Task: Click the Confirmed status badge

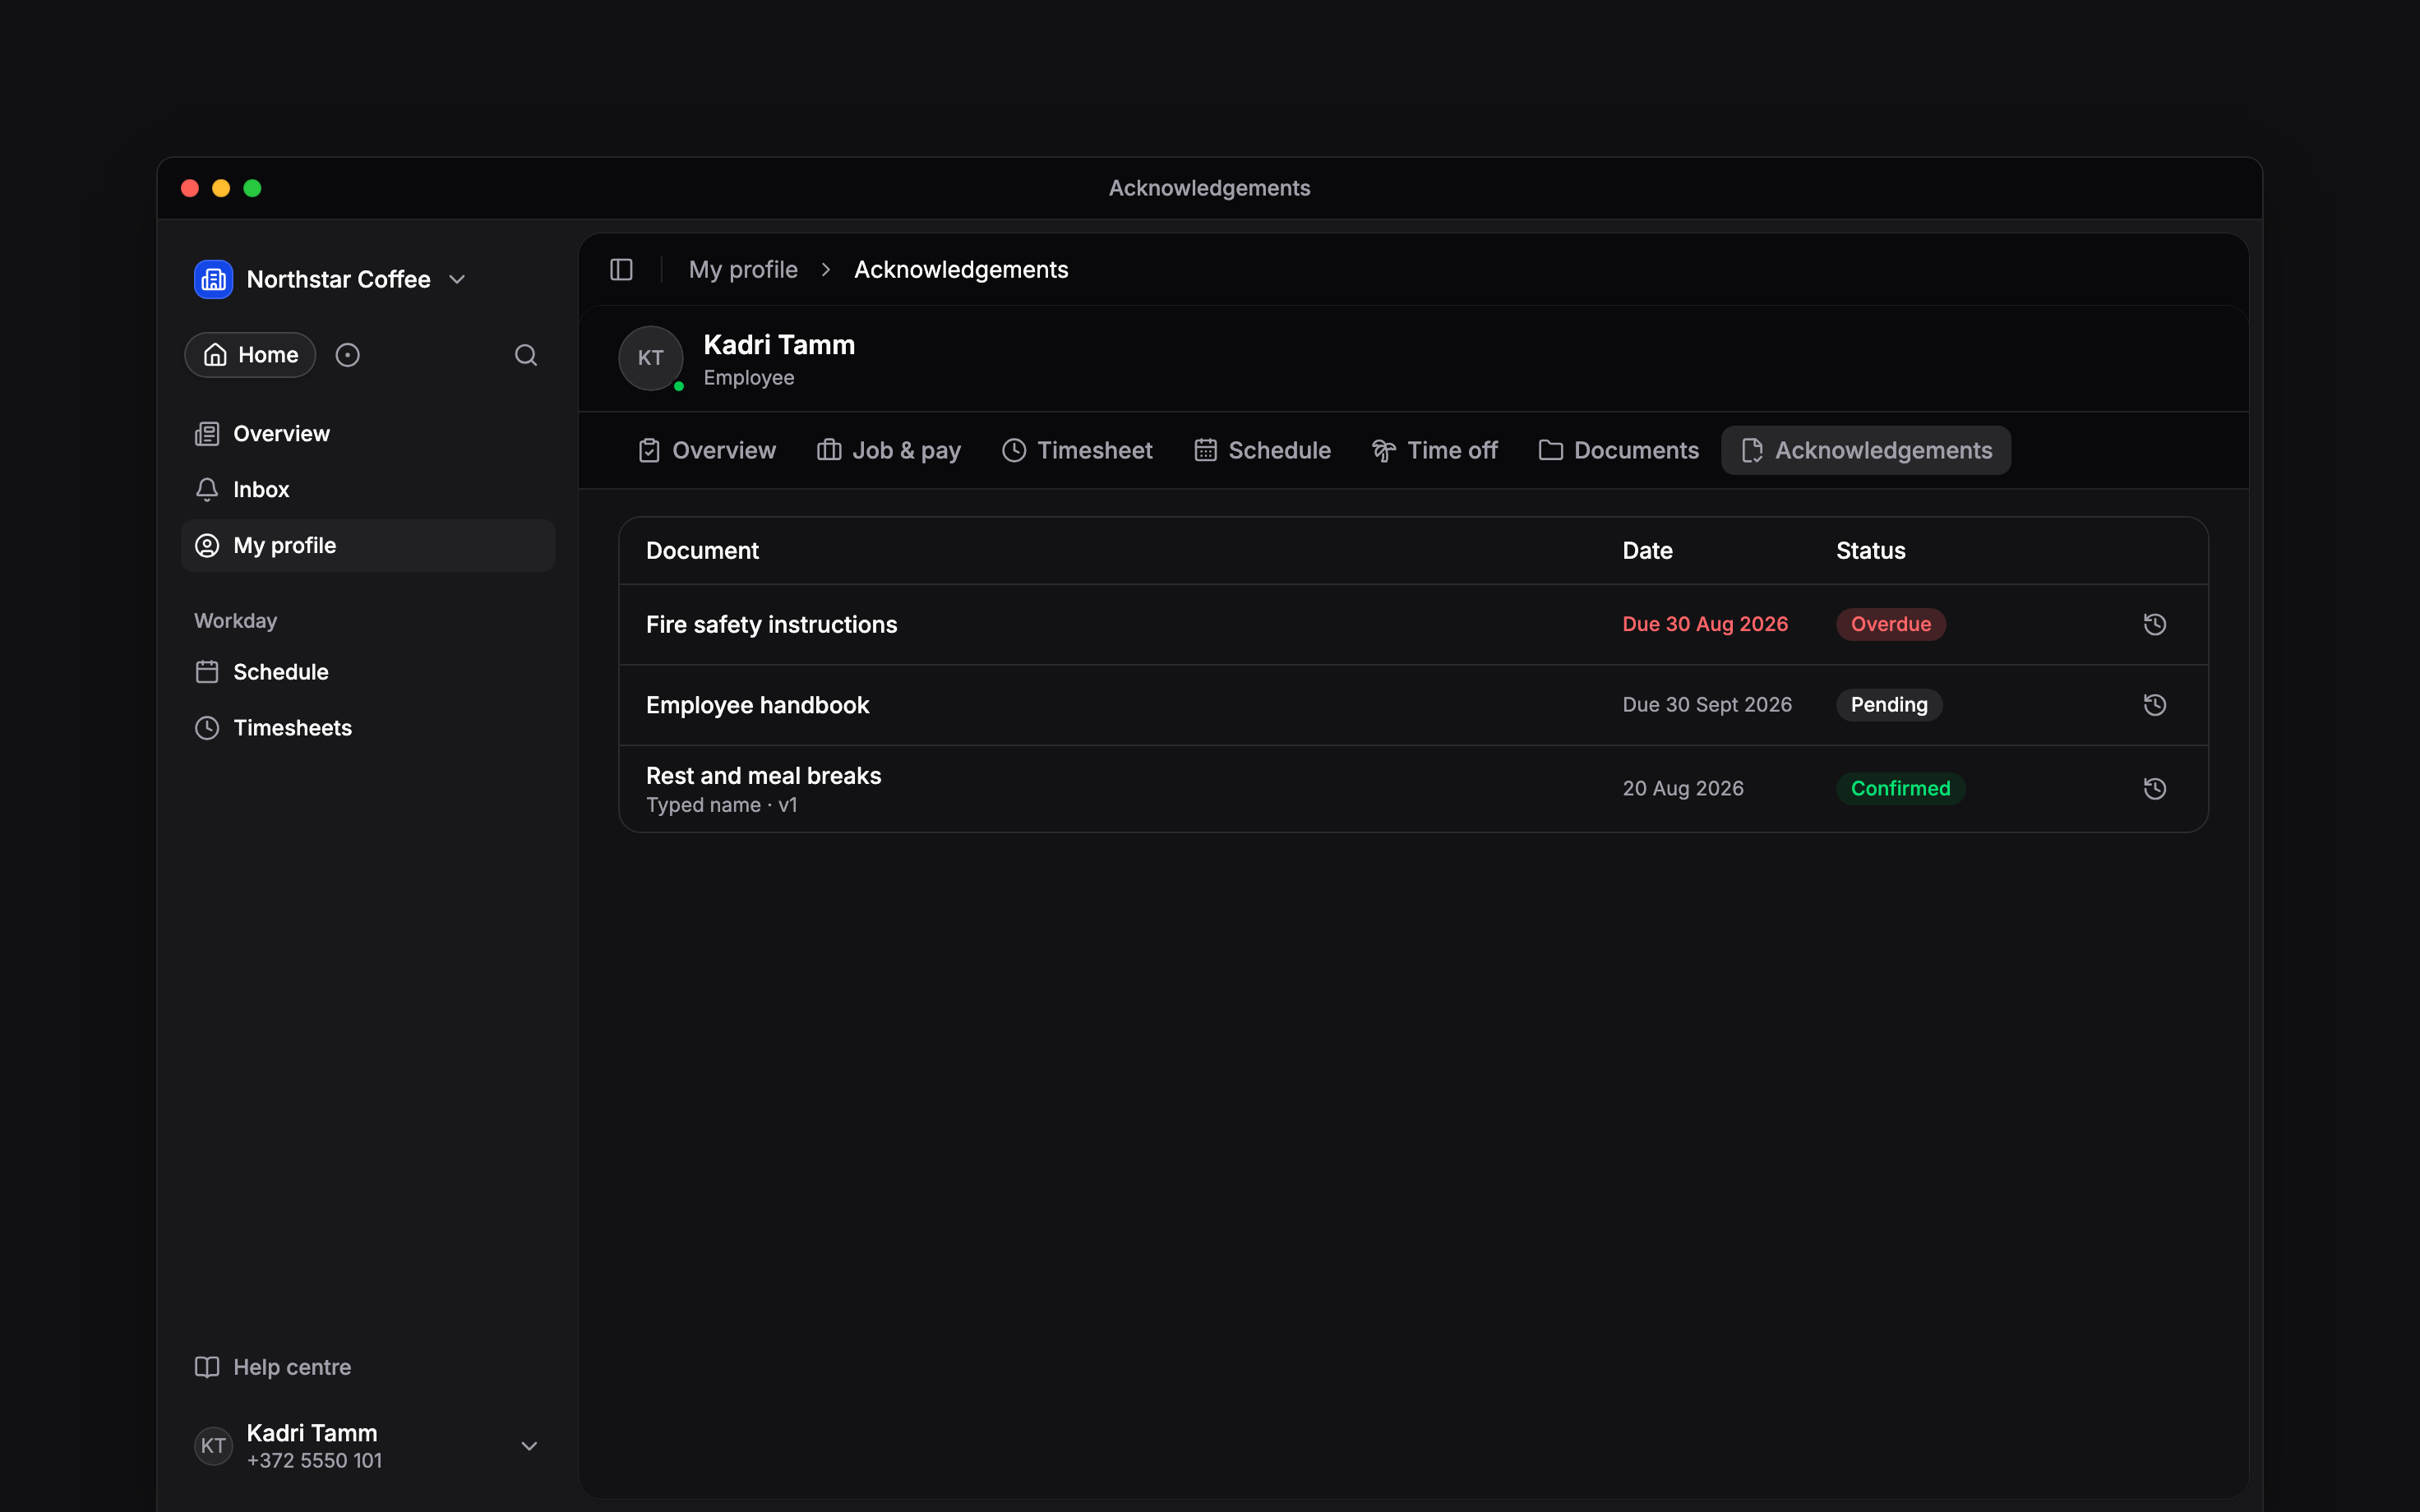Action: click(1900, 789)
